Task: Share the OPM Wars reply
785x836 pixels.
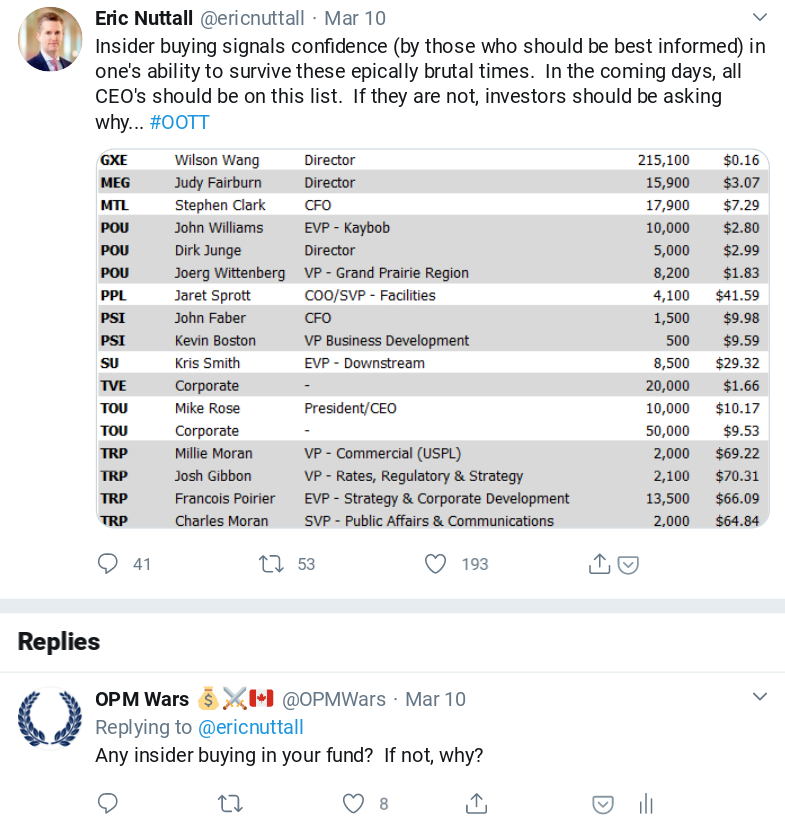Action: coord(476,803)
